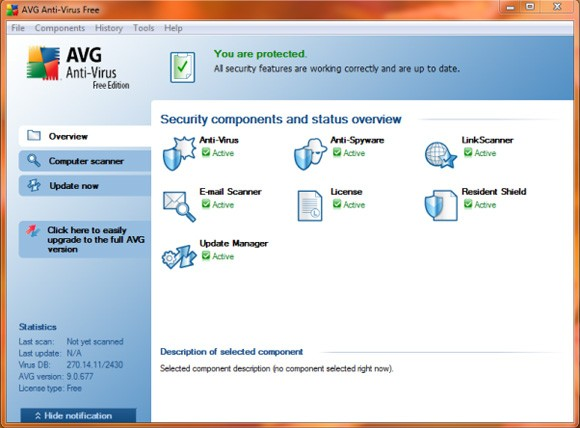Minimize the AVG window
Screen dimensions: 580x428
click(510, 7)
